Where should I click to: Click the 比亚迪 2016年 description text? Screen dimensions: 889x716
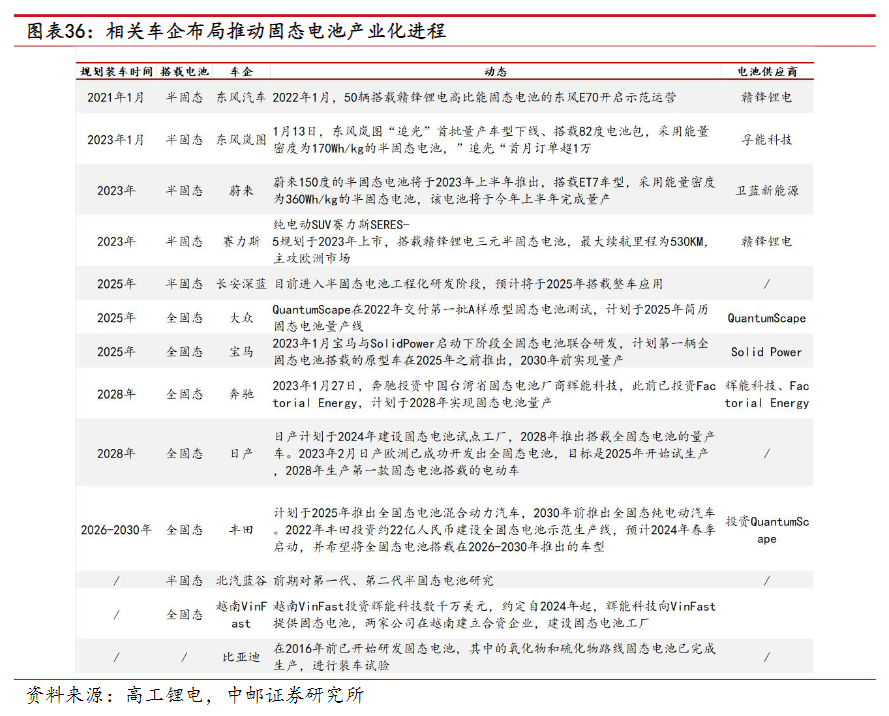pos(494,658)
